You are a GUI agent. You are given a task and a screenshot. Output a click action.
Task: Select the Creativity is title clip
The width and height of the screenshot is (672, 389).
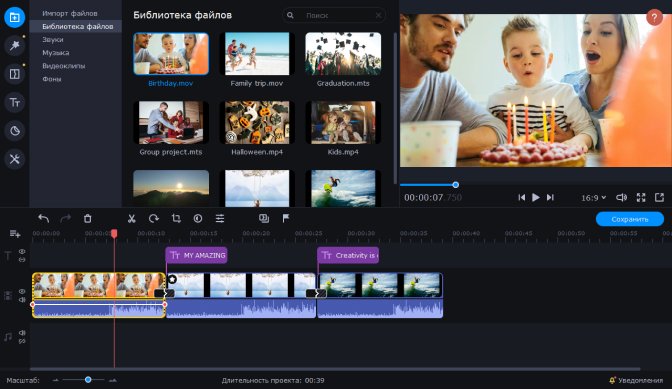point(348,255)
